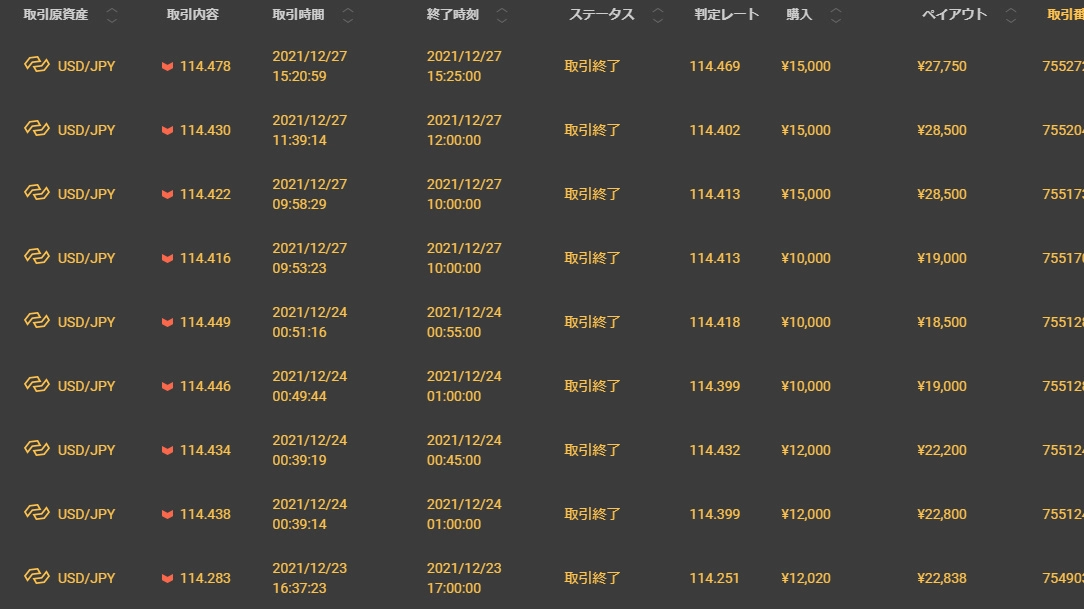Click the USD/JPY pair icon in the 16:37:23 trade row
Viewport: 1084px width, 609px height.
(37, 577)
